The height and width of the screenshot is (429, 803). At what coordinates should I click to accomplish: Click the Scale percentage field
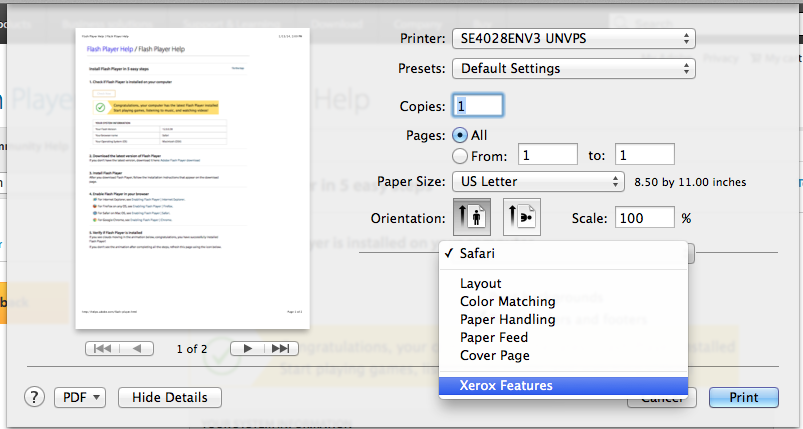[645, 217]
